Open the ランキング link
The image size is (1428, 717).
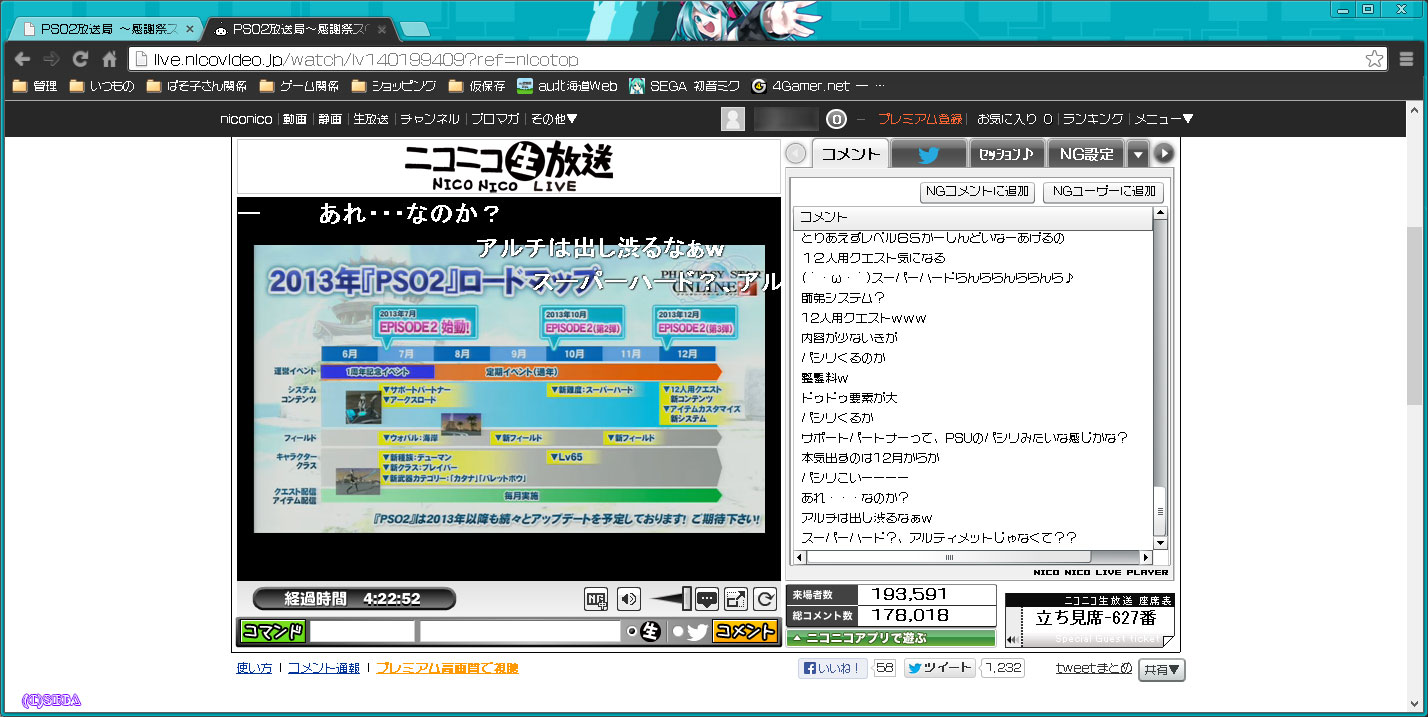tap(1093, 119)
